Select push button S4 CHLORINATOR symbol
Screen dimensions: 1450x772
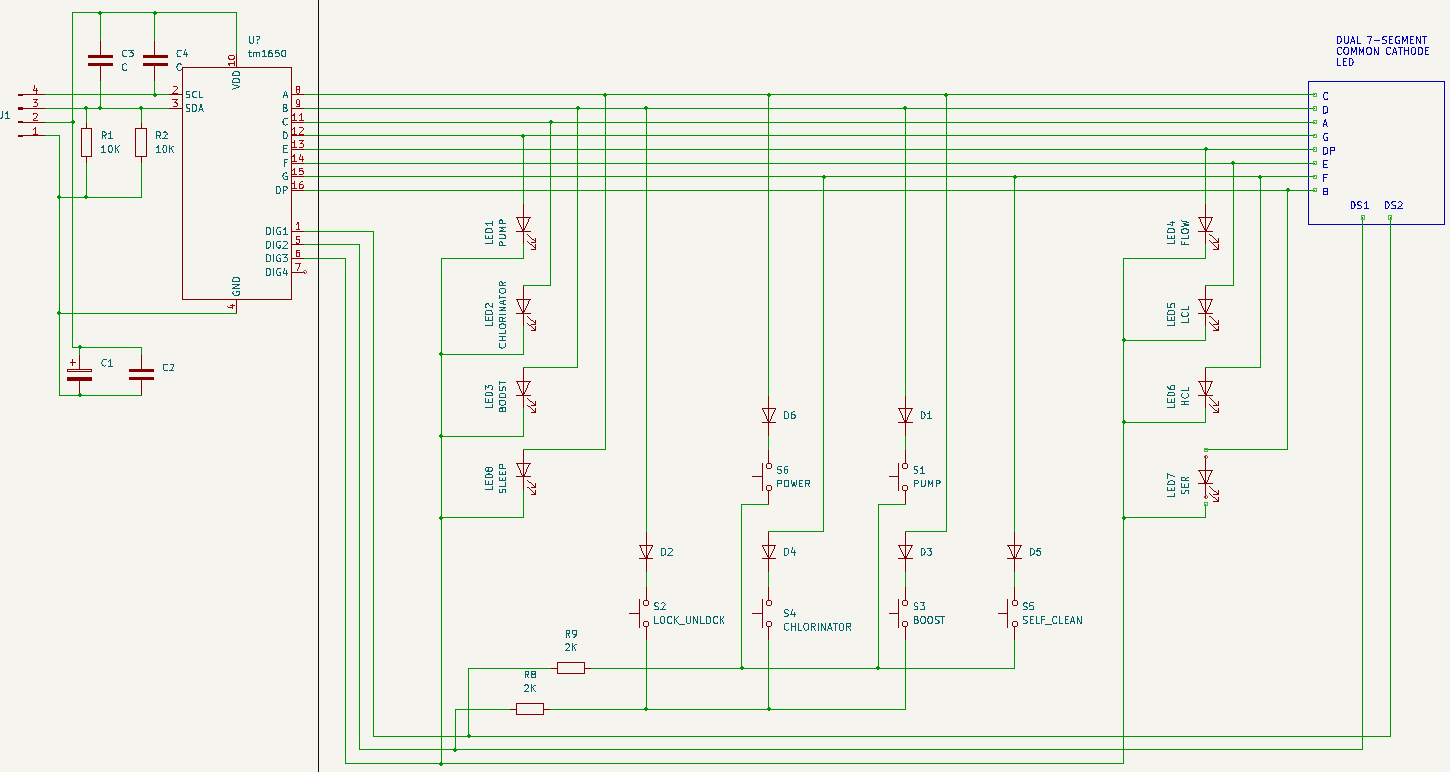click(x=764, y=614)
